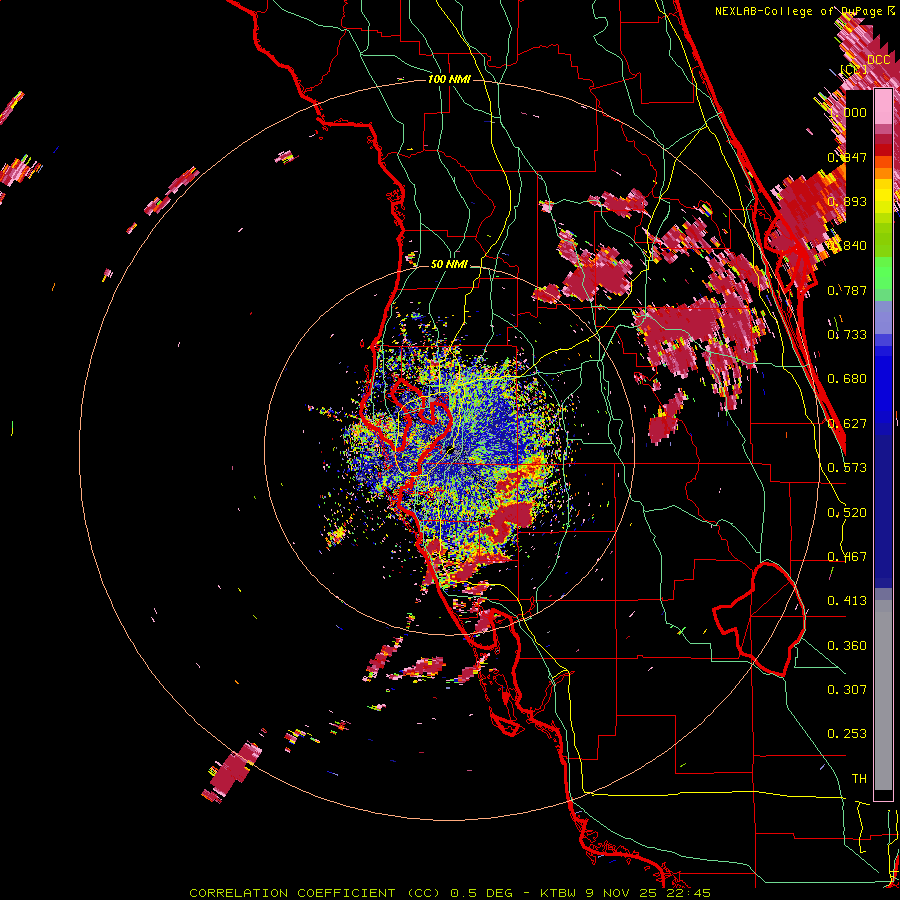
Task: Select the 0.520 value on the scale
Action: coord(847,512)
